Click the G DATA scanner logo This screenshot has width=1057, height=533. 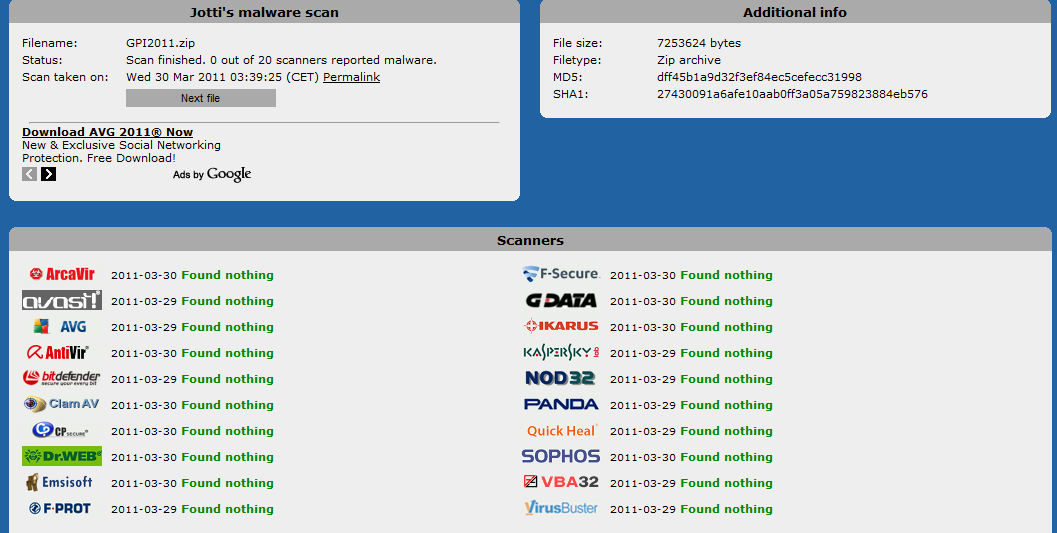(x=561, y=300)
